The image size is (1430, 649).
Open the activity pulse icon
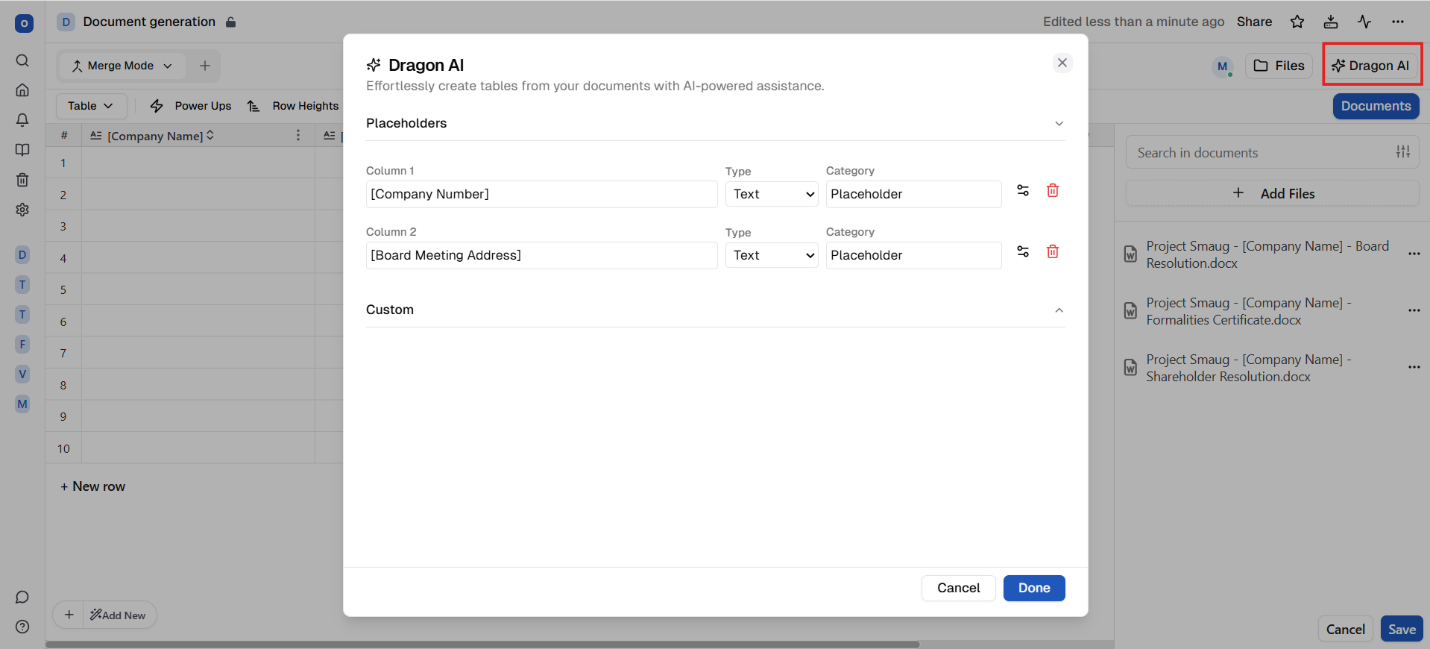coord(1364,22)
